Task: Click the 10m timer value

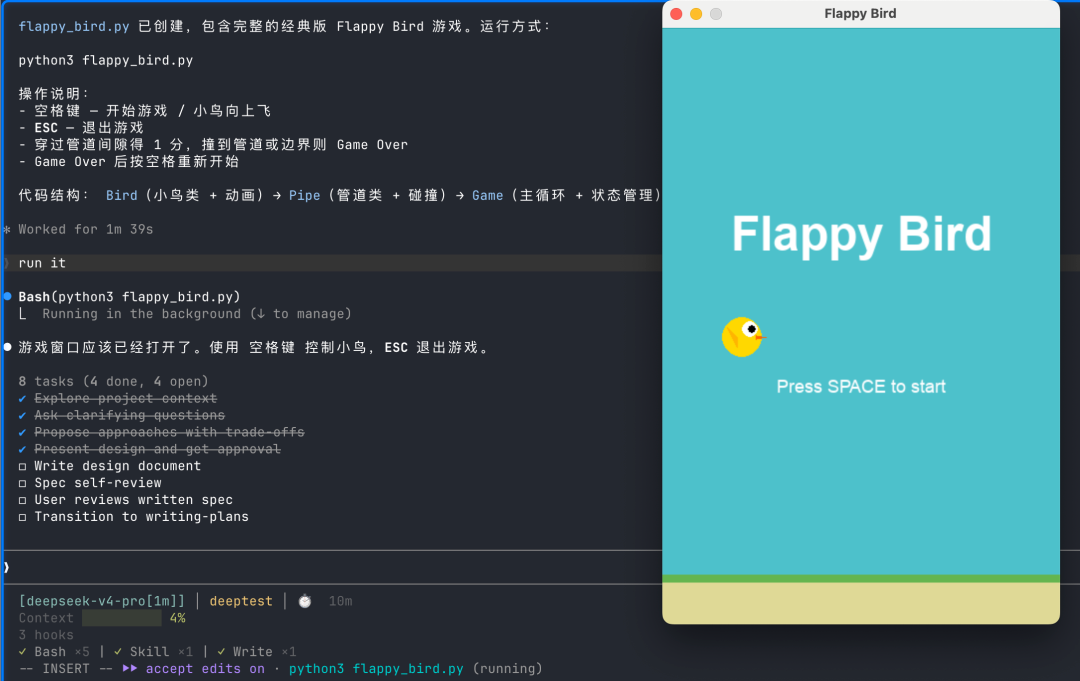Action: [340, 601]
